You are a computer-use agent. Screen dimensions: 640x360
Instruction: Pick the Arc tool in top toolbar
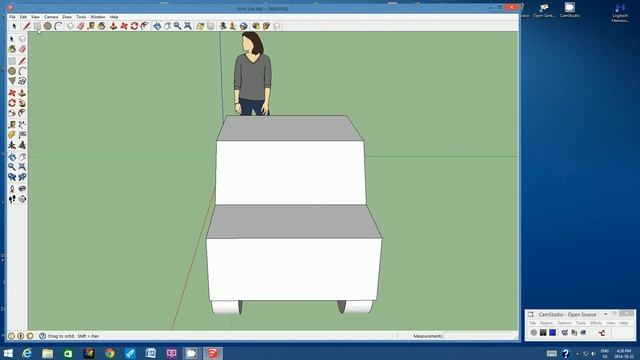pyautogui.click(x=58, y=26)
